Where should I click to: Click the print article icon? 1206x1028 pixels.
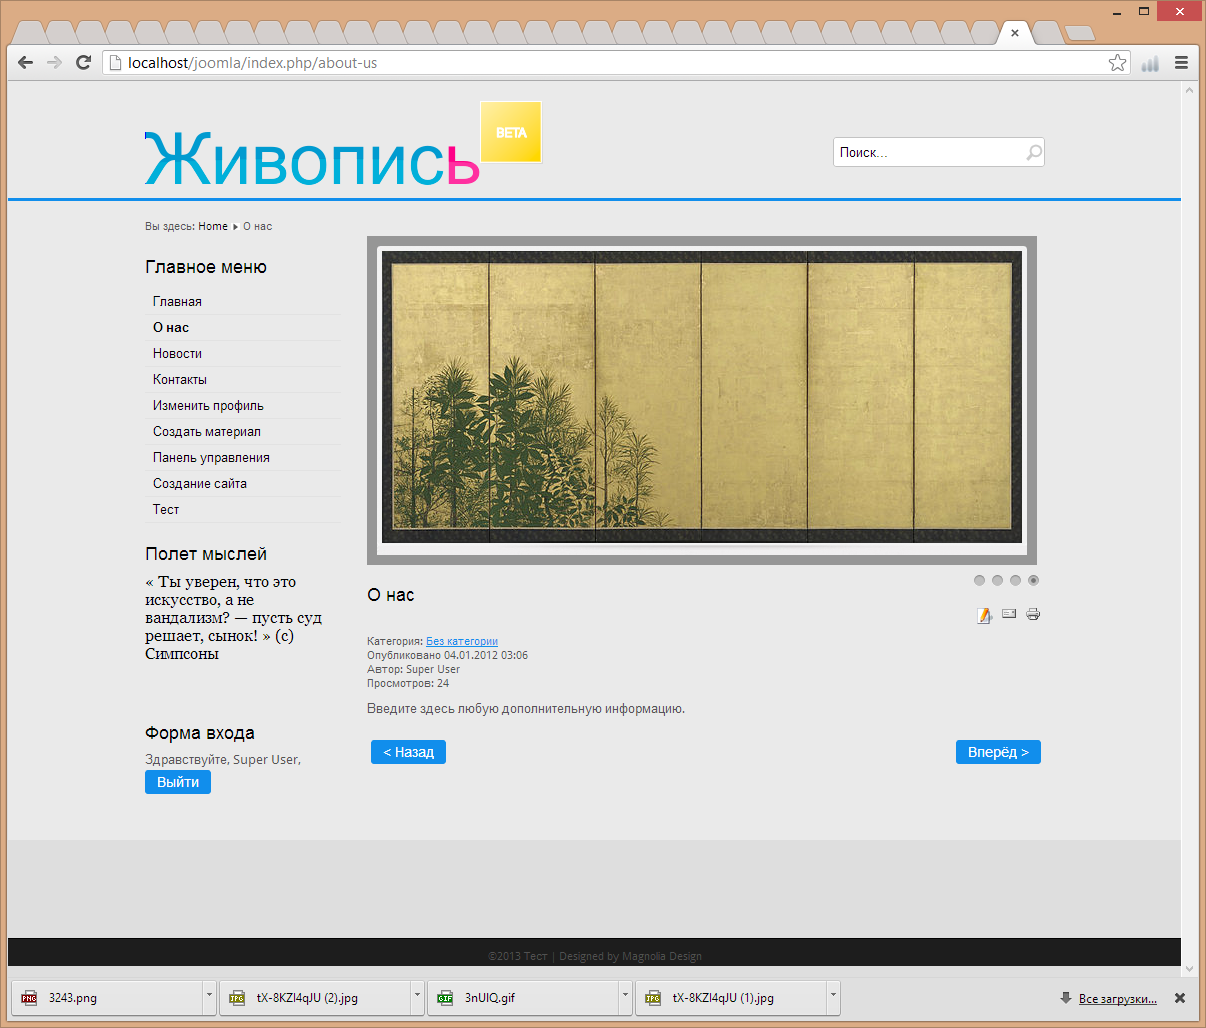(x=1033, y=614)
